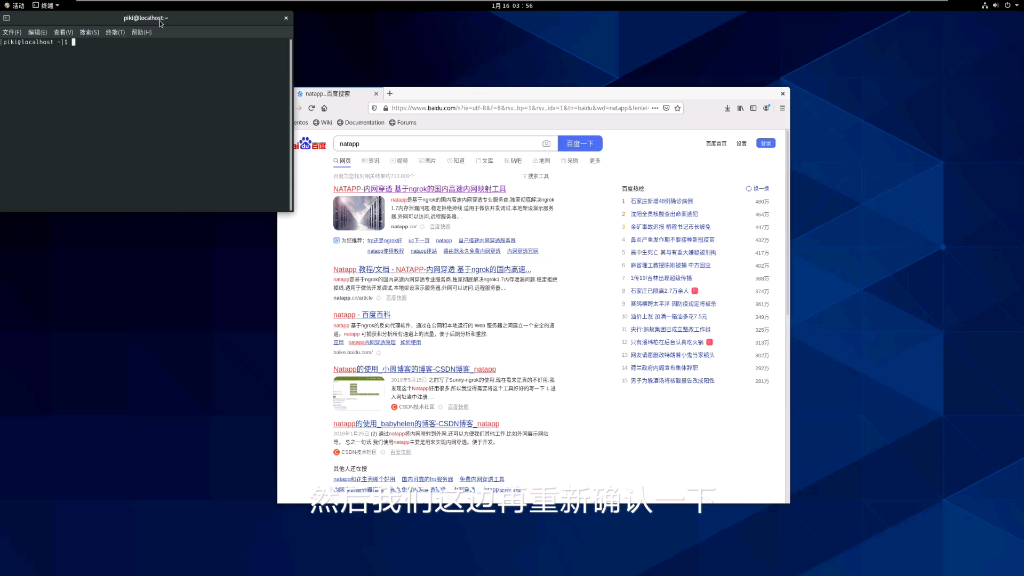The height and width of the screenshot is (576, 1024).
Task: Click the Wiki bookmark
Action: (323, 123)
